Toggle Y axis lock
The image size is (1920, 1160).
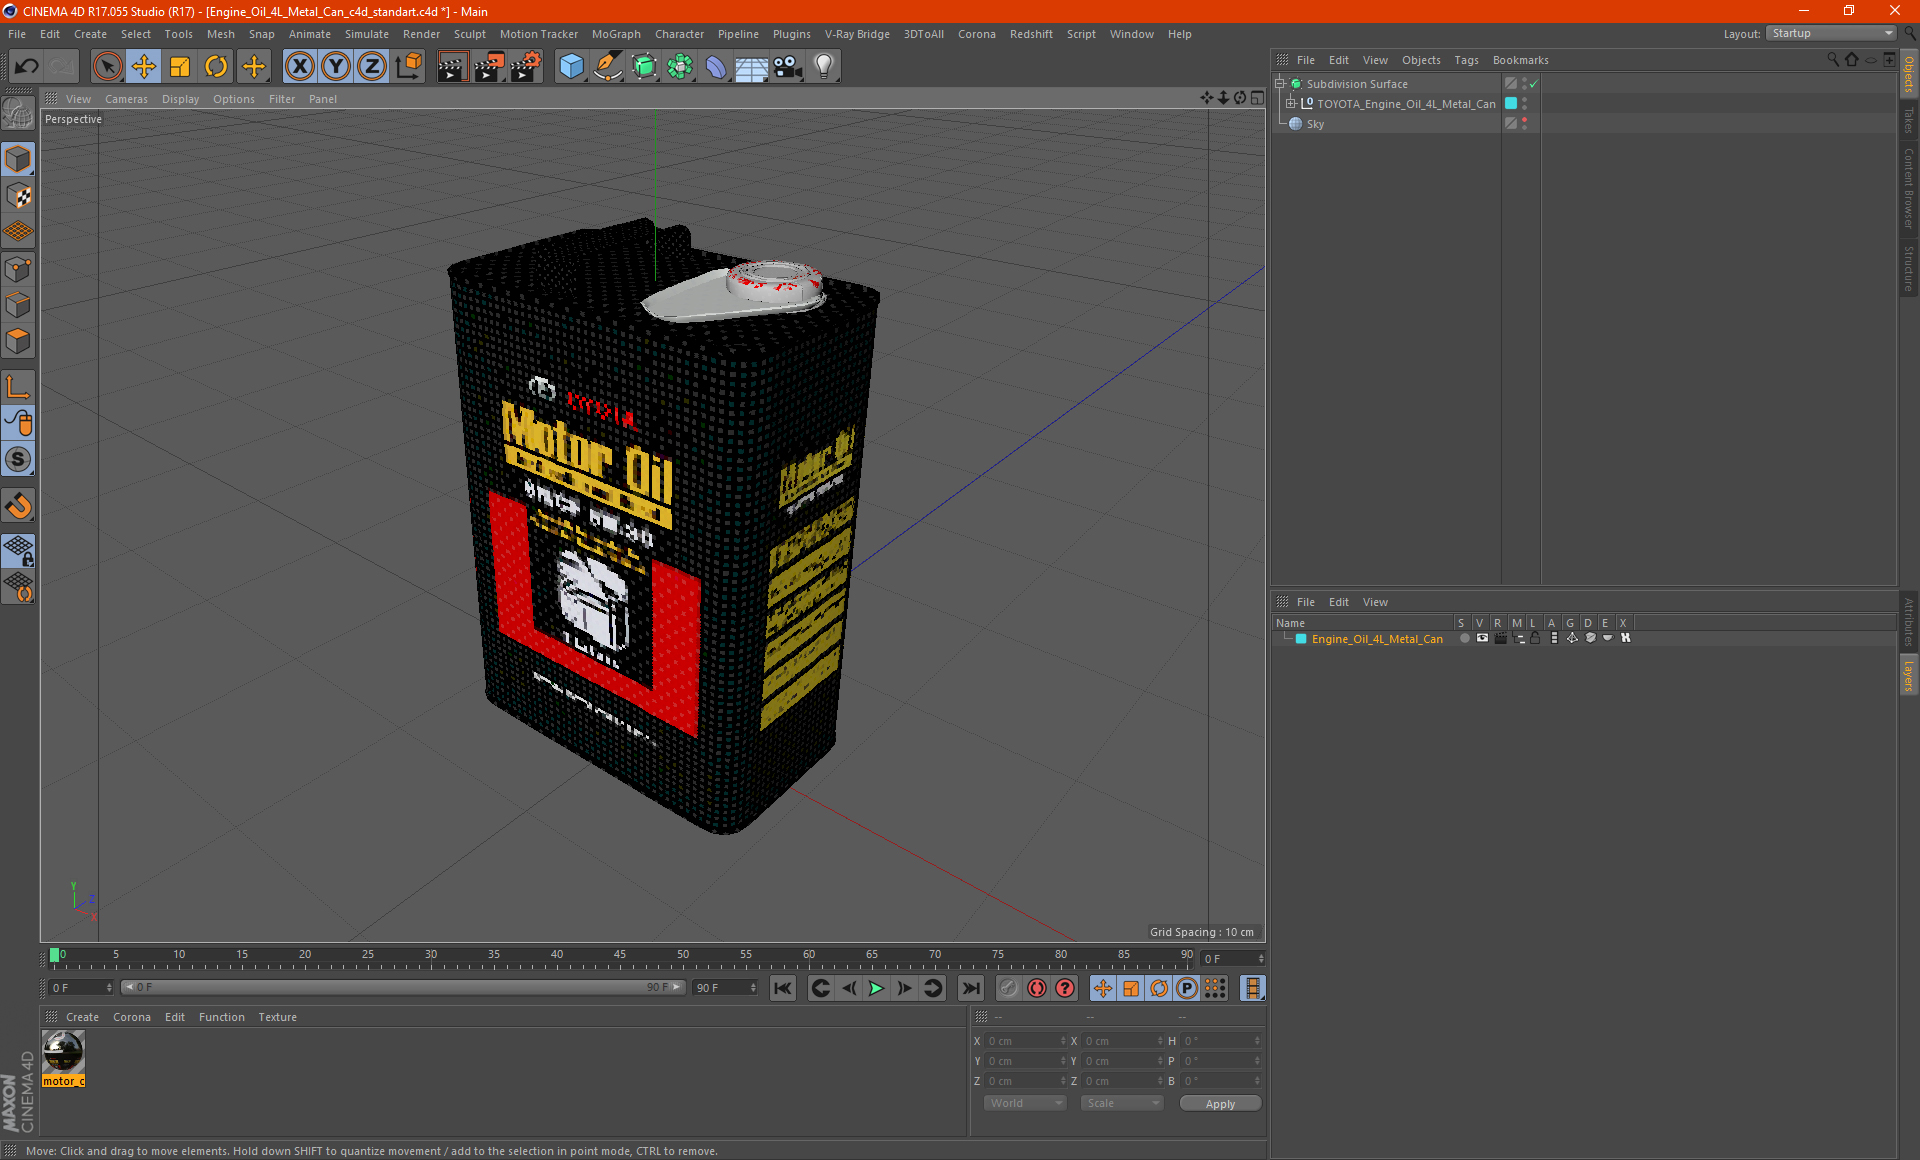tap(336, 67)
